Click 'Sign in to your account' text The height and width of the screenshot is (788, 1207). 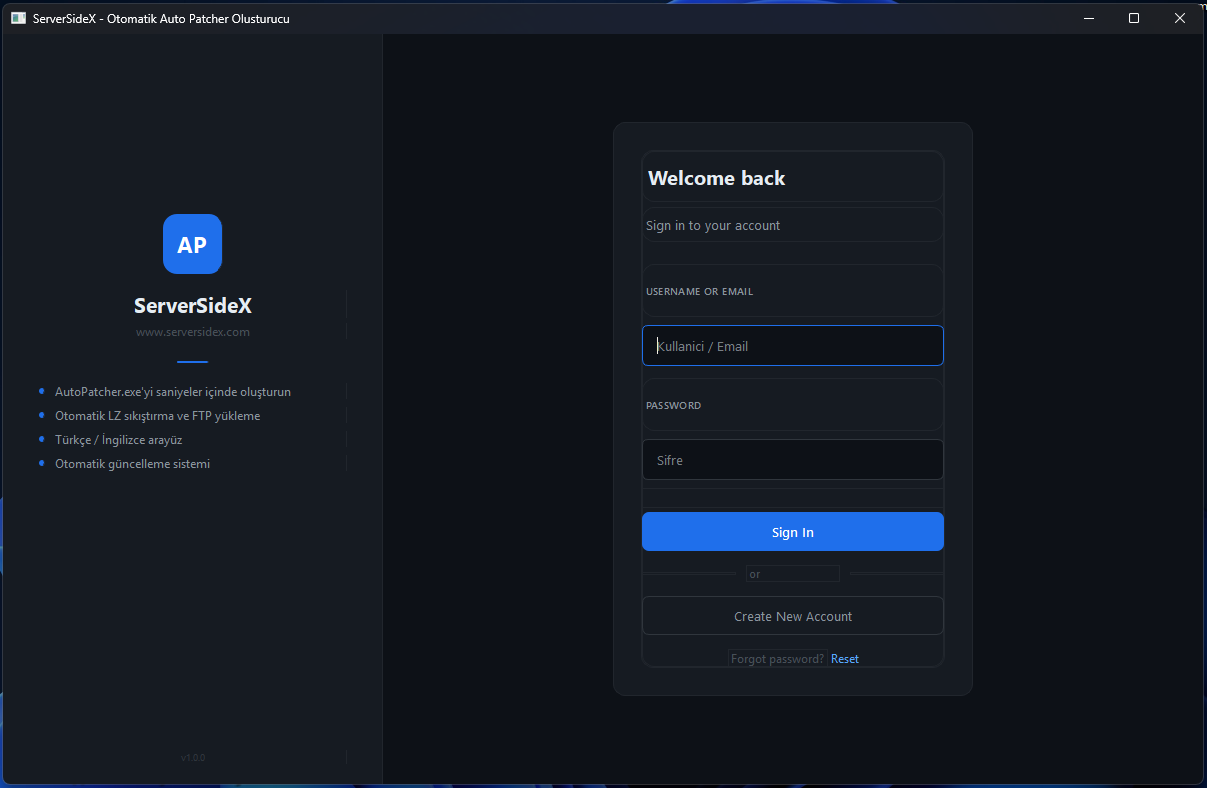click(x=713, y=226)
